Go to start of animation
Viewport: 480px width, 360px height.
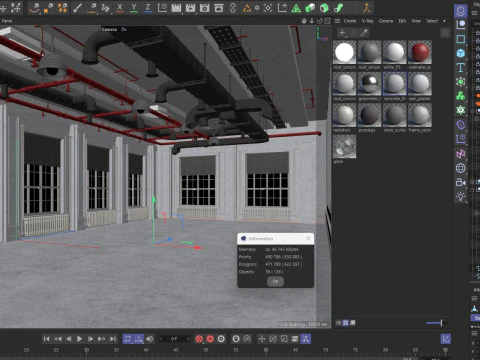pyautogui.click(x=46, y=339)
